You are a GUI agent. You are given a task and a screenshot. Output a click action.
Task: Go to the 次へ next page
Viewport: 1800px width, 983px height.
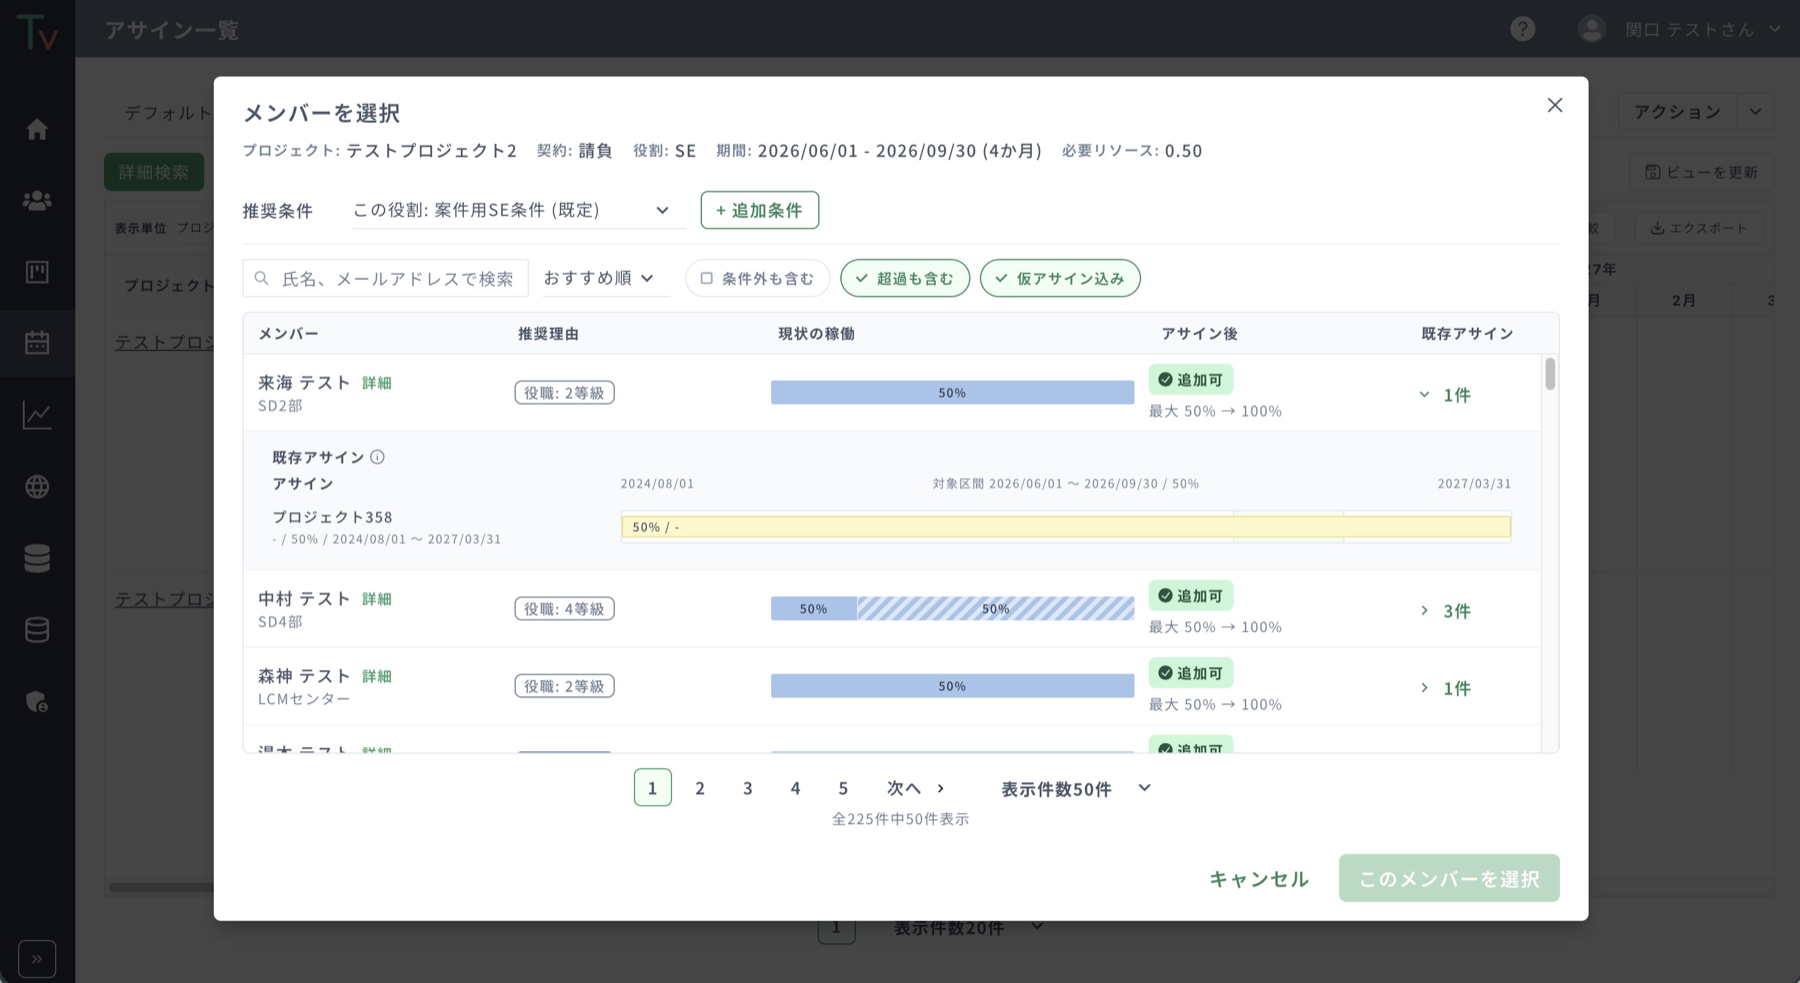coord(916,788)
